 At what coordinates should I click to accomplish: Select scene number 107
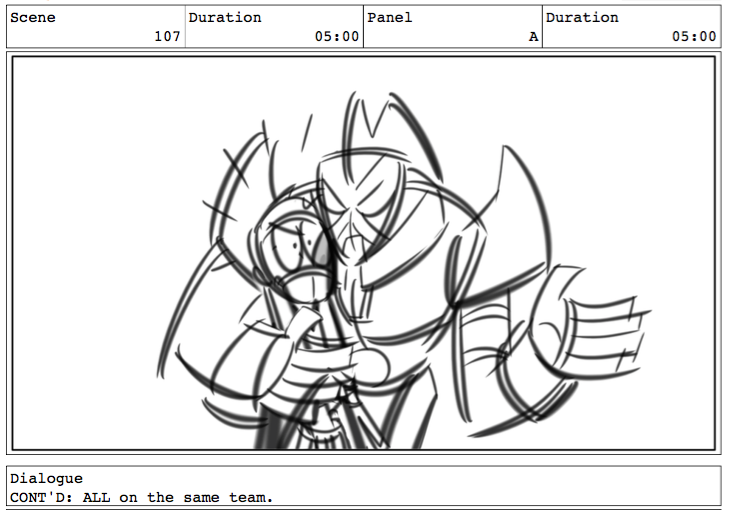[167, 36]
